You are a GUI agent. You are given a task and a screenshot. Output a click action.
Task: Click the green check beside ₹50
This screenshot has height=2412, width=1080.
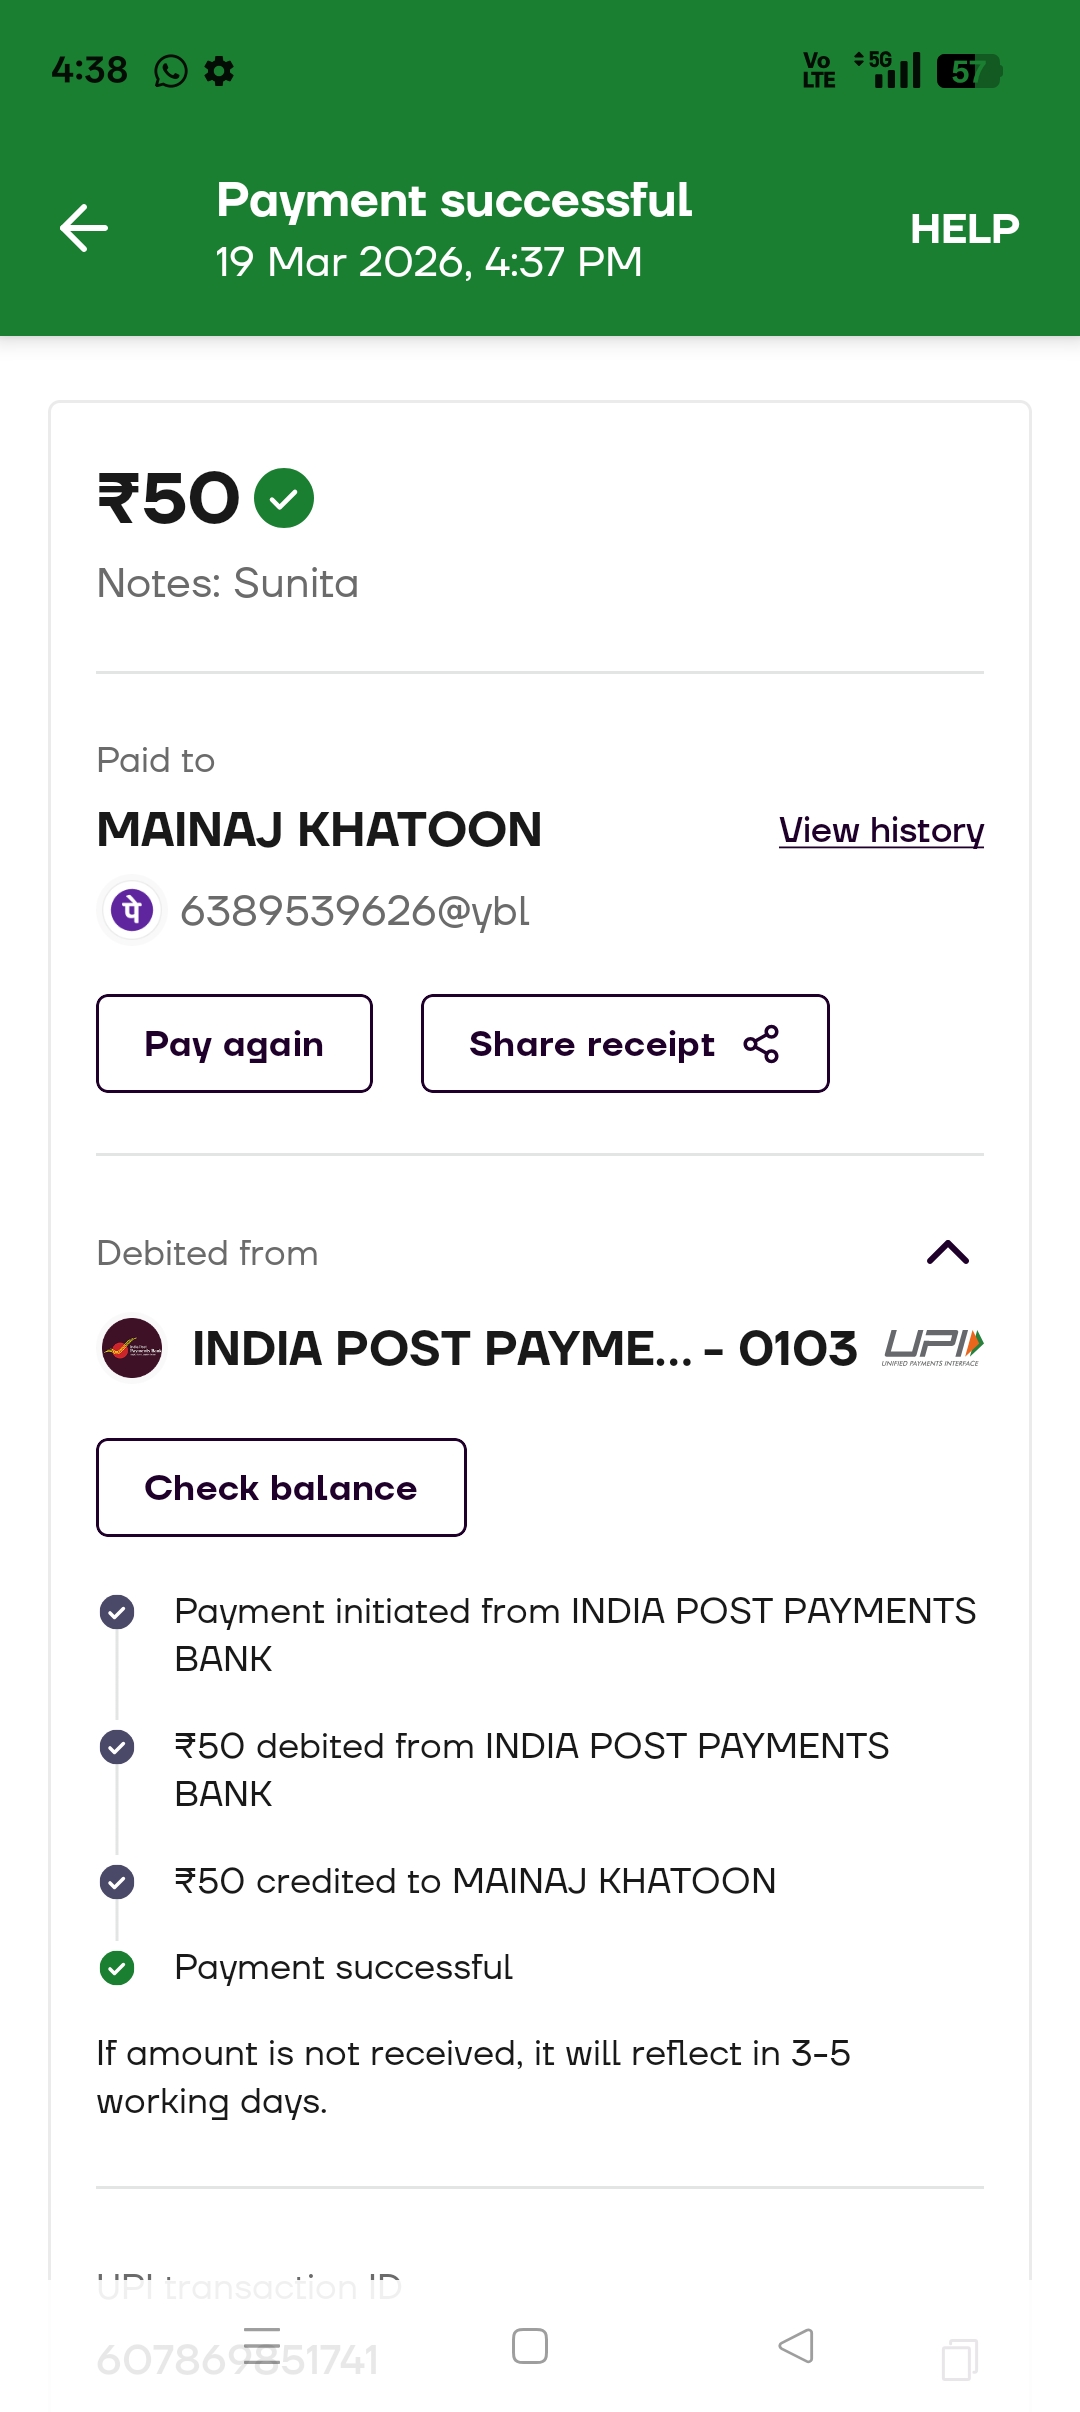[x=284, y=498]
